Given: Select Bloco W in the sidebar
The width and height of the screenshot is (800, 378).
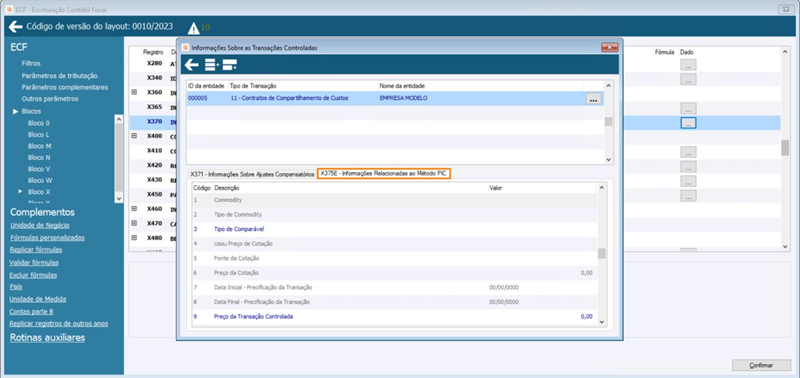Looking at the screenshot, I should tap(40, 181).
